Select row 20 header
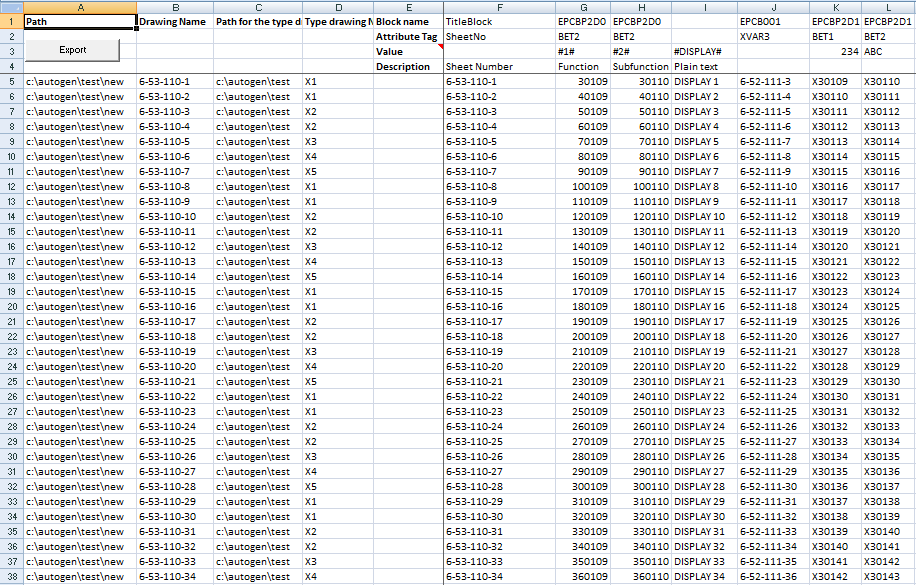The image size is (916, 585). [x=12, y=307]
